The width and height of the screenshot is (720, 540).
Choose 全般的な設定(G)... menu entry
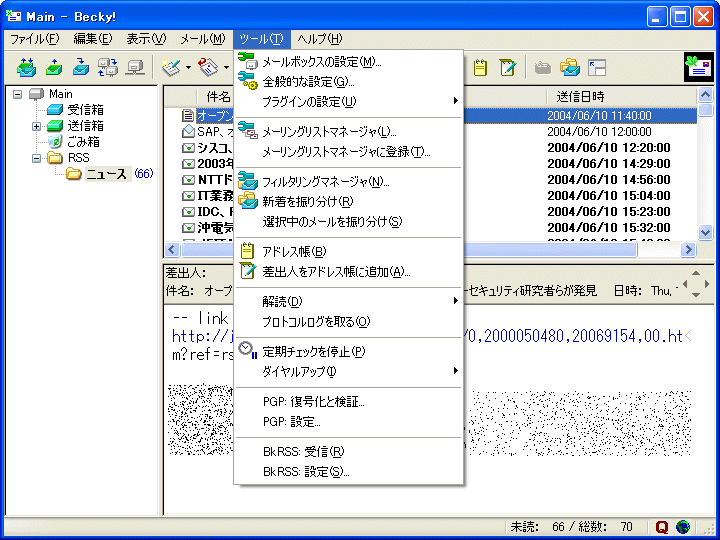(x=349, y=82)
